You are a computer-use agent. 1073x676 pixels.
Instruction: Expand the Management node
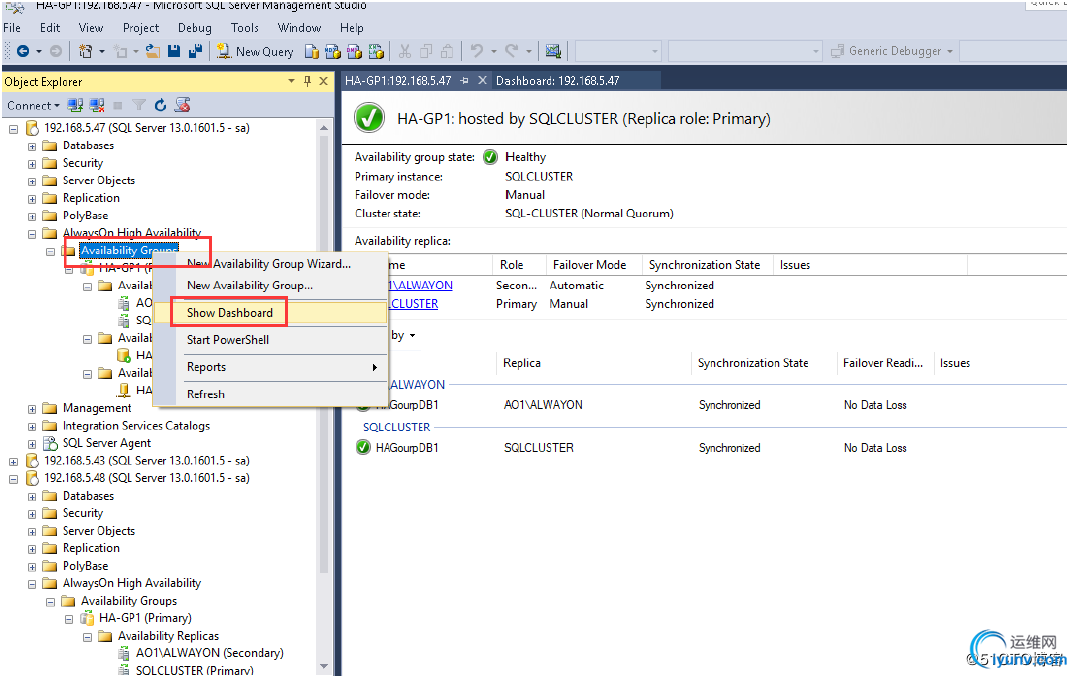32,409
